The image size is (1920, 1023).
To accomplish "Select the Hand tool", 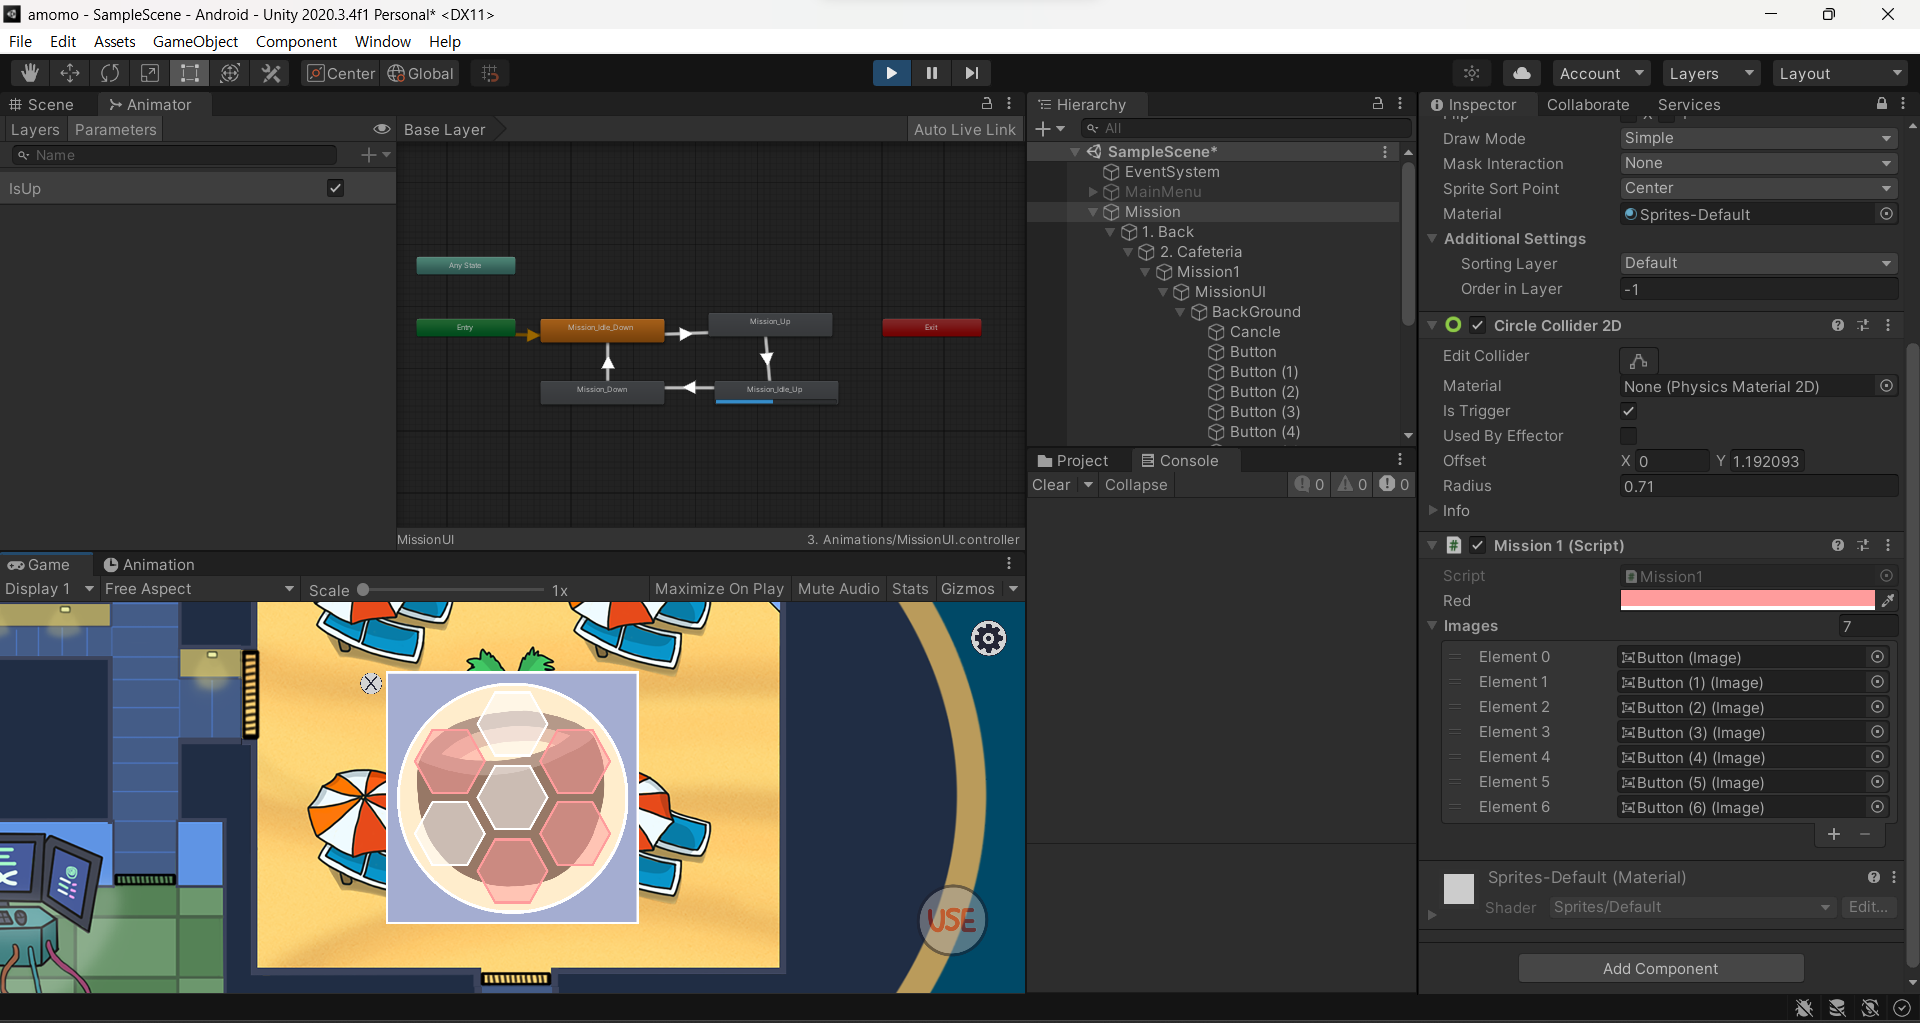I will point(30,73).
